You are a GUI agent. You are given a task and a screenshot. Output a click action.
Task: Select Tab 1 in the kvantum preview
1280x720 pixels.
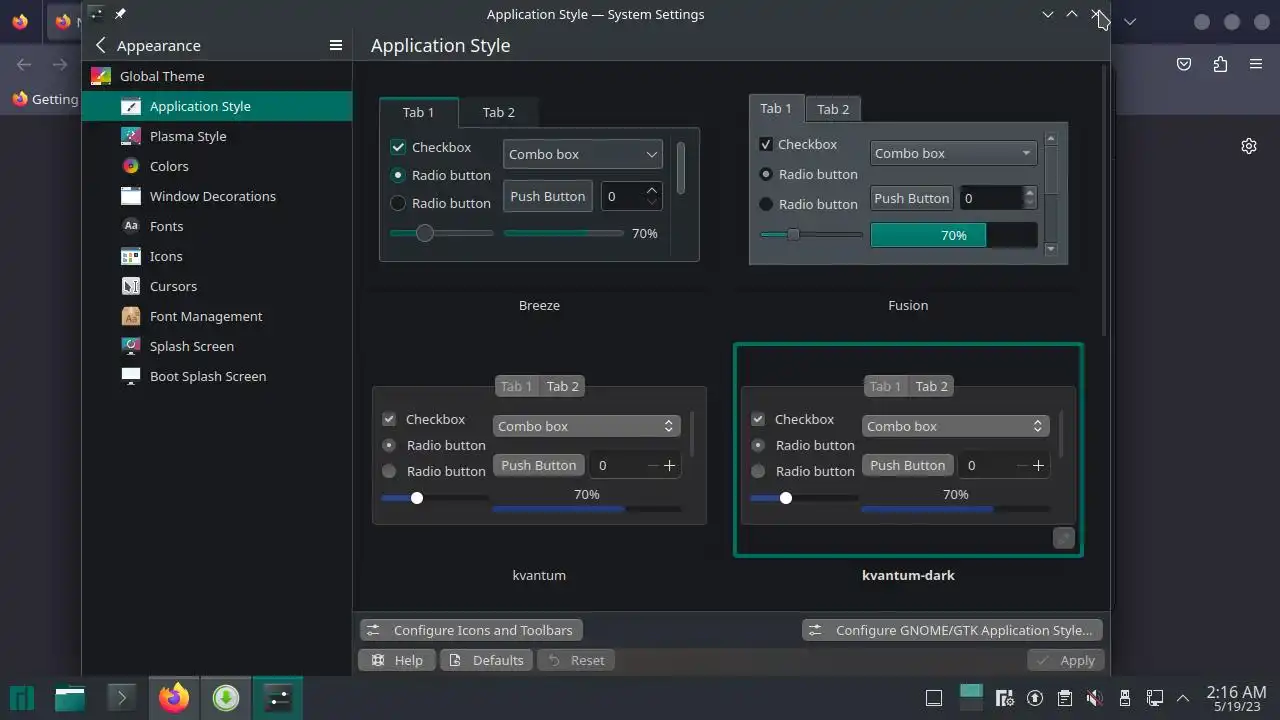coord(517,386)
